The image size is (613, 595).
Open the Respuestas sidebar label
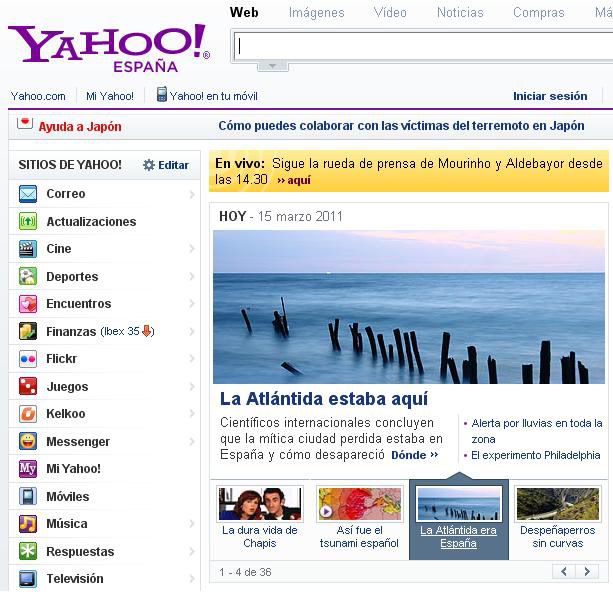point(80,552)
